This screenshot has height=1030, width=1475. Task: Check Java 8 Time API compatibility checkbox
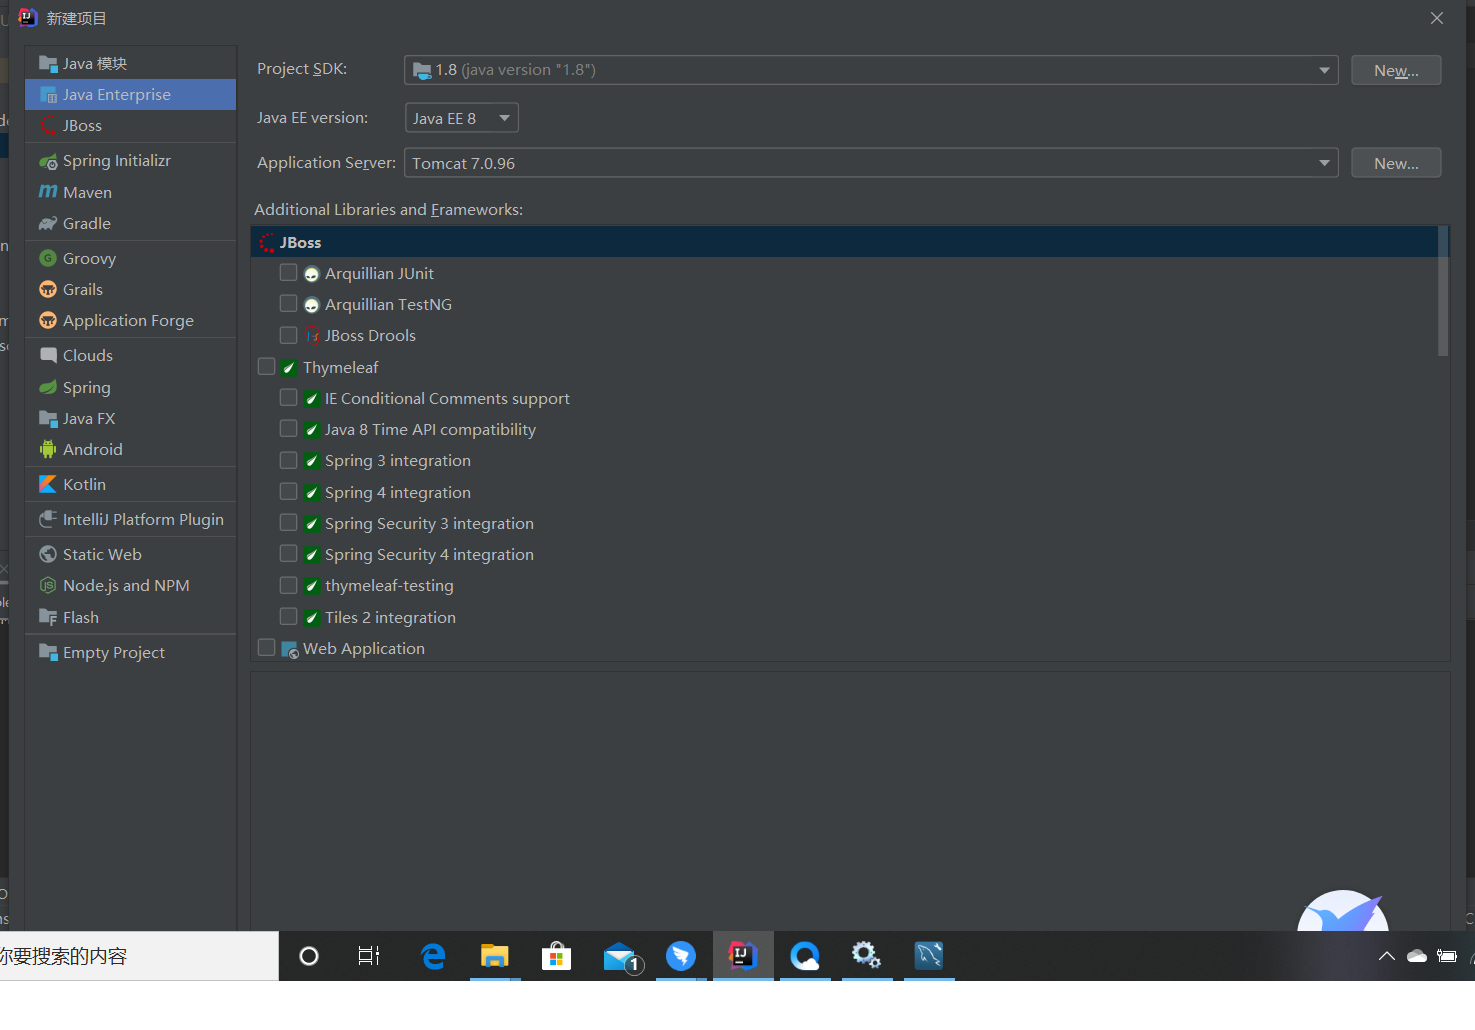[x=289, y=429]
